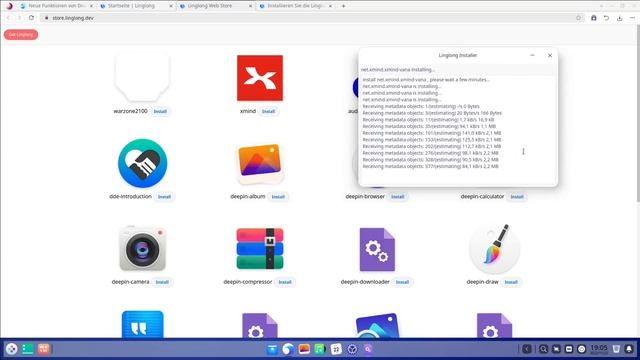This screenshot has height=360, width=640.
Task: Go back with browser back arrow
Action: (8, 18)
